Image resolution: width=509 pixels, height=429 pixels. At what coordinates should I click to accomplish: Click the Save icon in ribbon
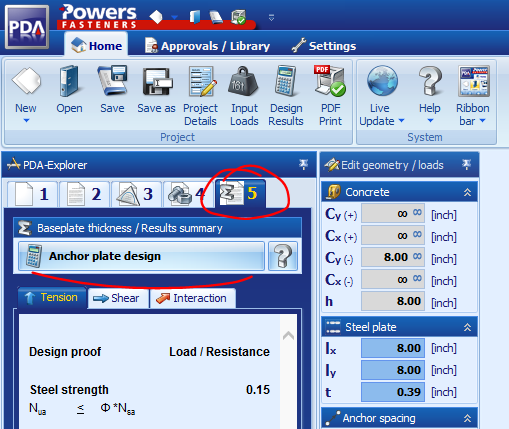pos(112,81)
